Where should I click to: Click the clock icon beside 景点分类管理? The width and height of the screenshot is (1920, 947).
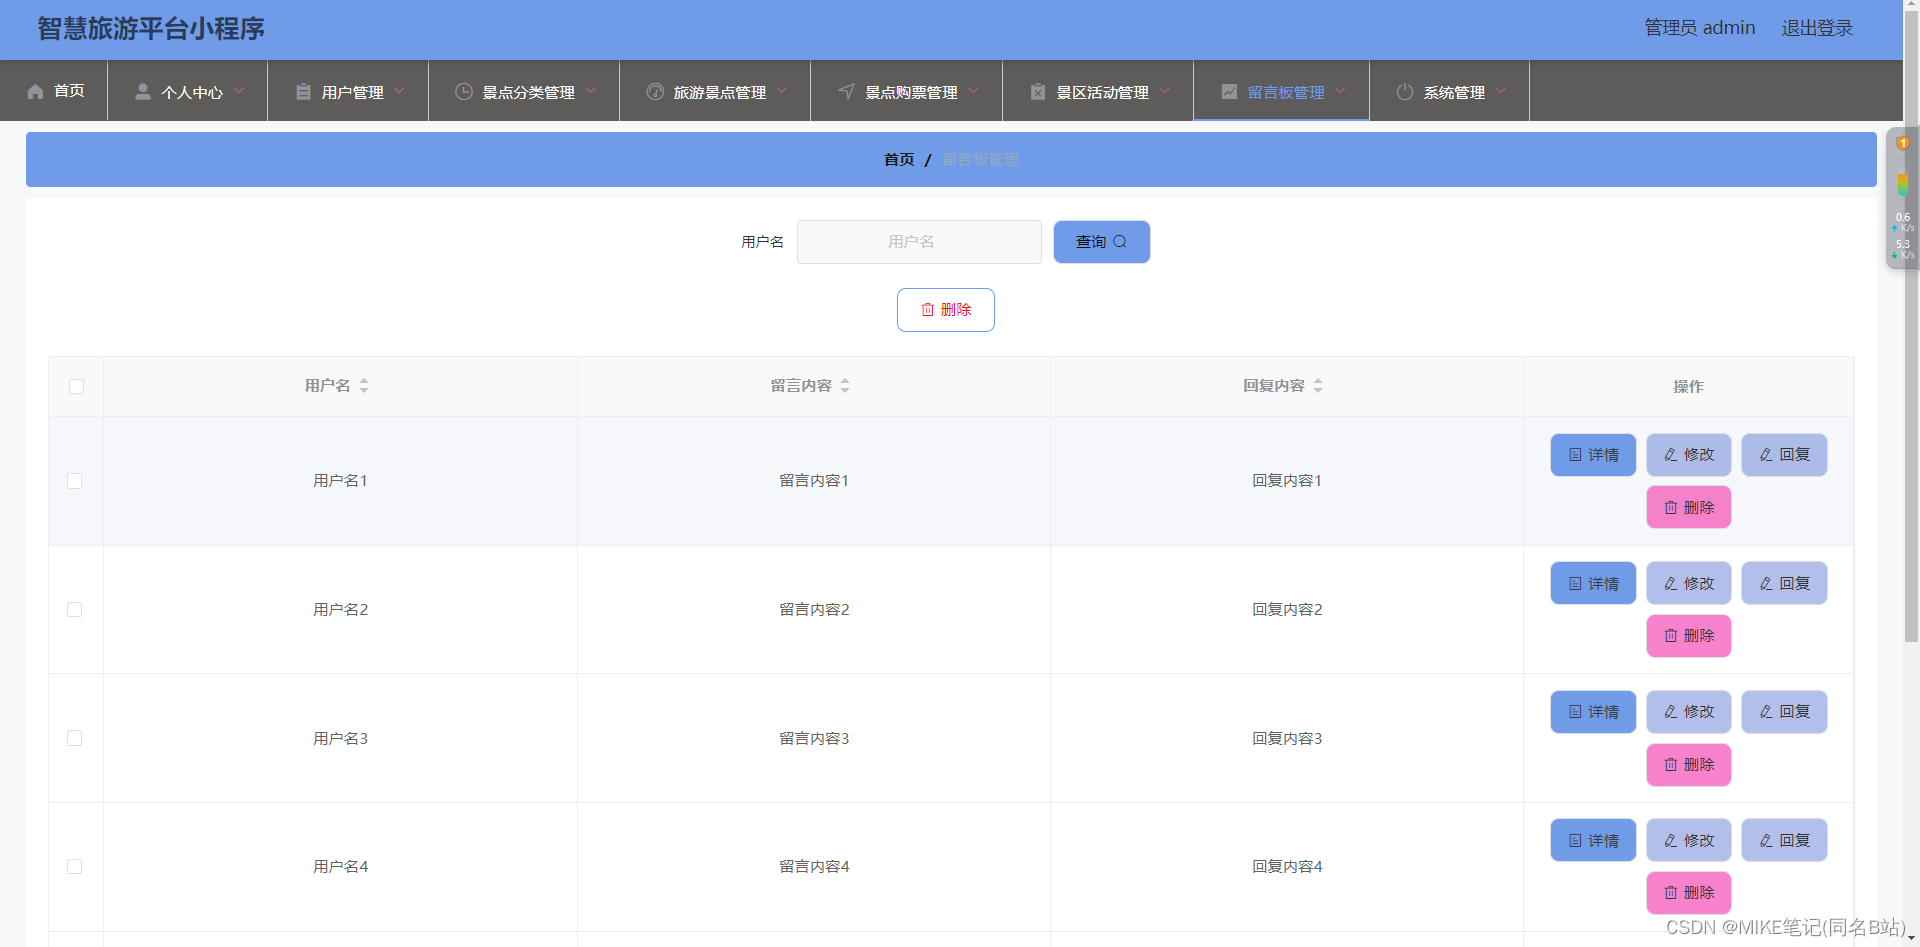(x=464, y=92)
